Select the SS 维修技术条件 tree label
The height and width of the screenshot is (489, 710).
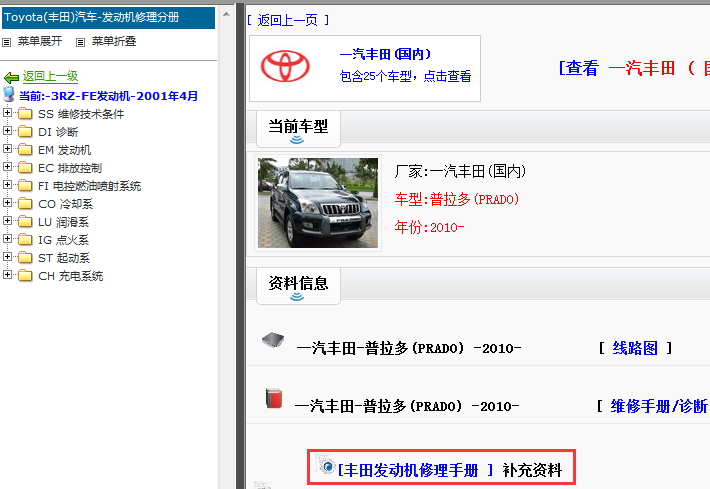pos(81,114)
